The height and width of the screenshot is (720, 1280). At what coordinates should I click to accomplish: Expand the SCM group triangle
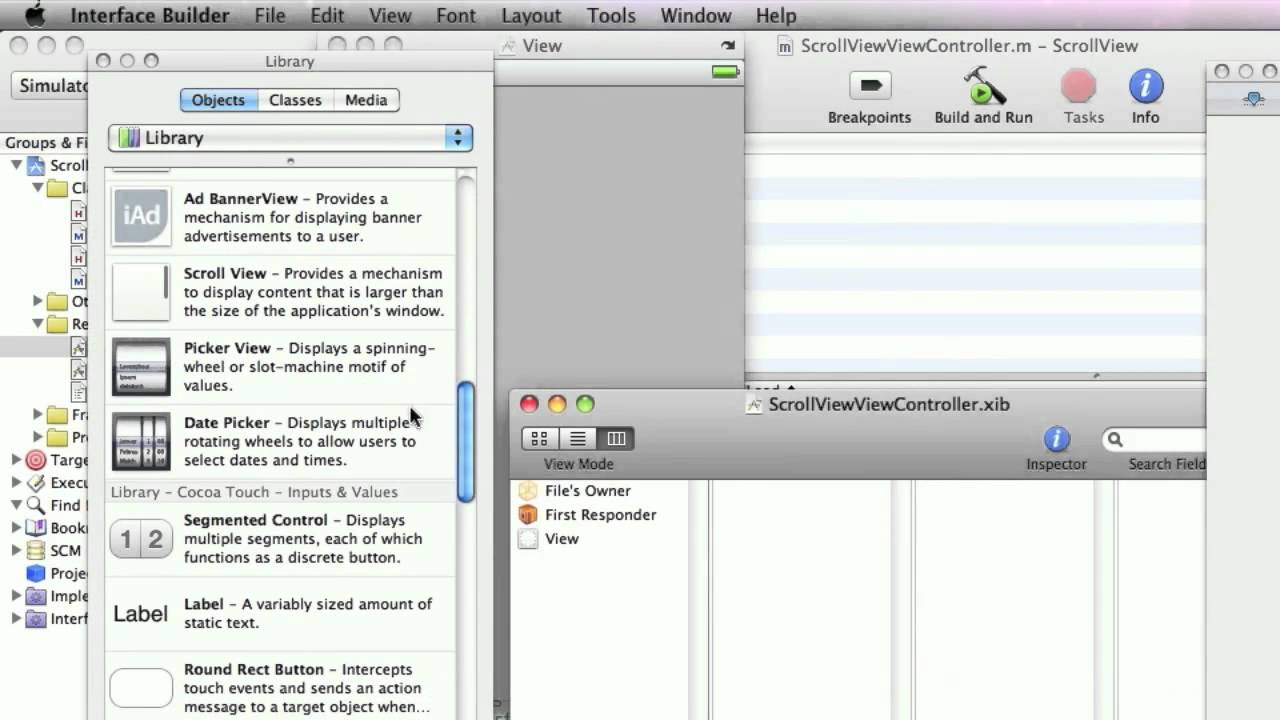[x=16, y=550]
